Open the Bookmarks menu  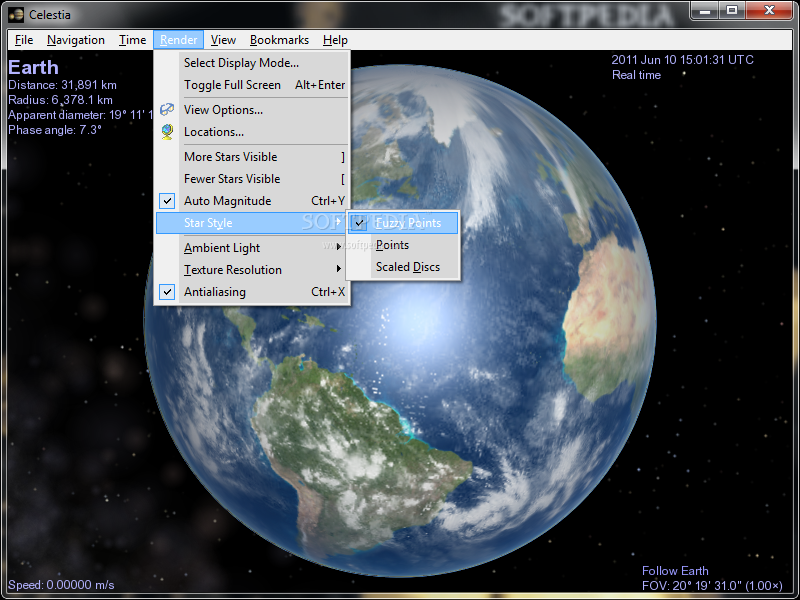point(279,40)
